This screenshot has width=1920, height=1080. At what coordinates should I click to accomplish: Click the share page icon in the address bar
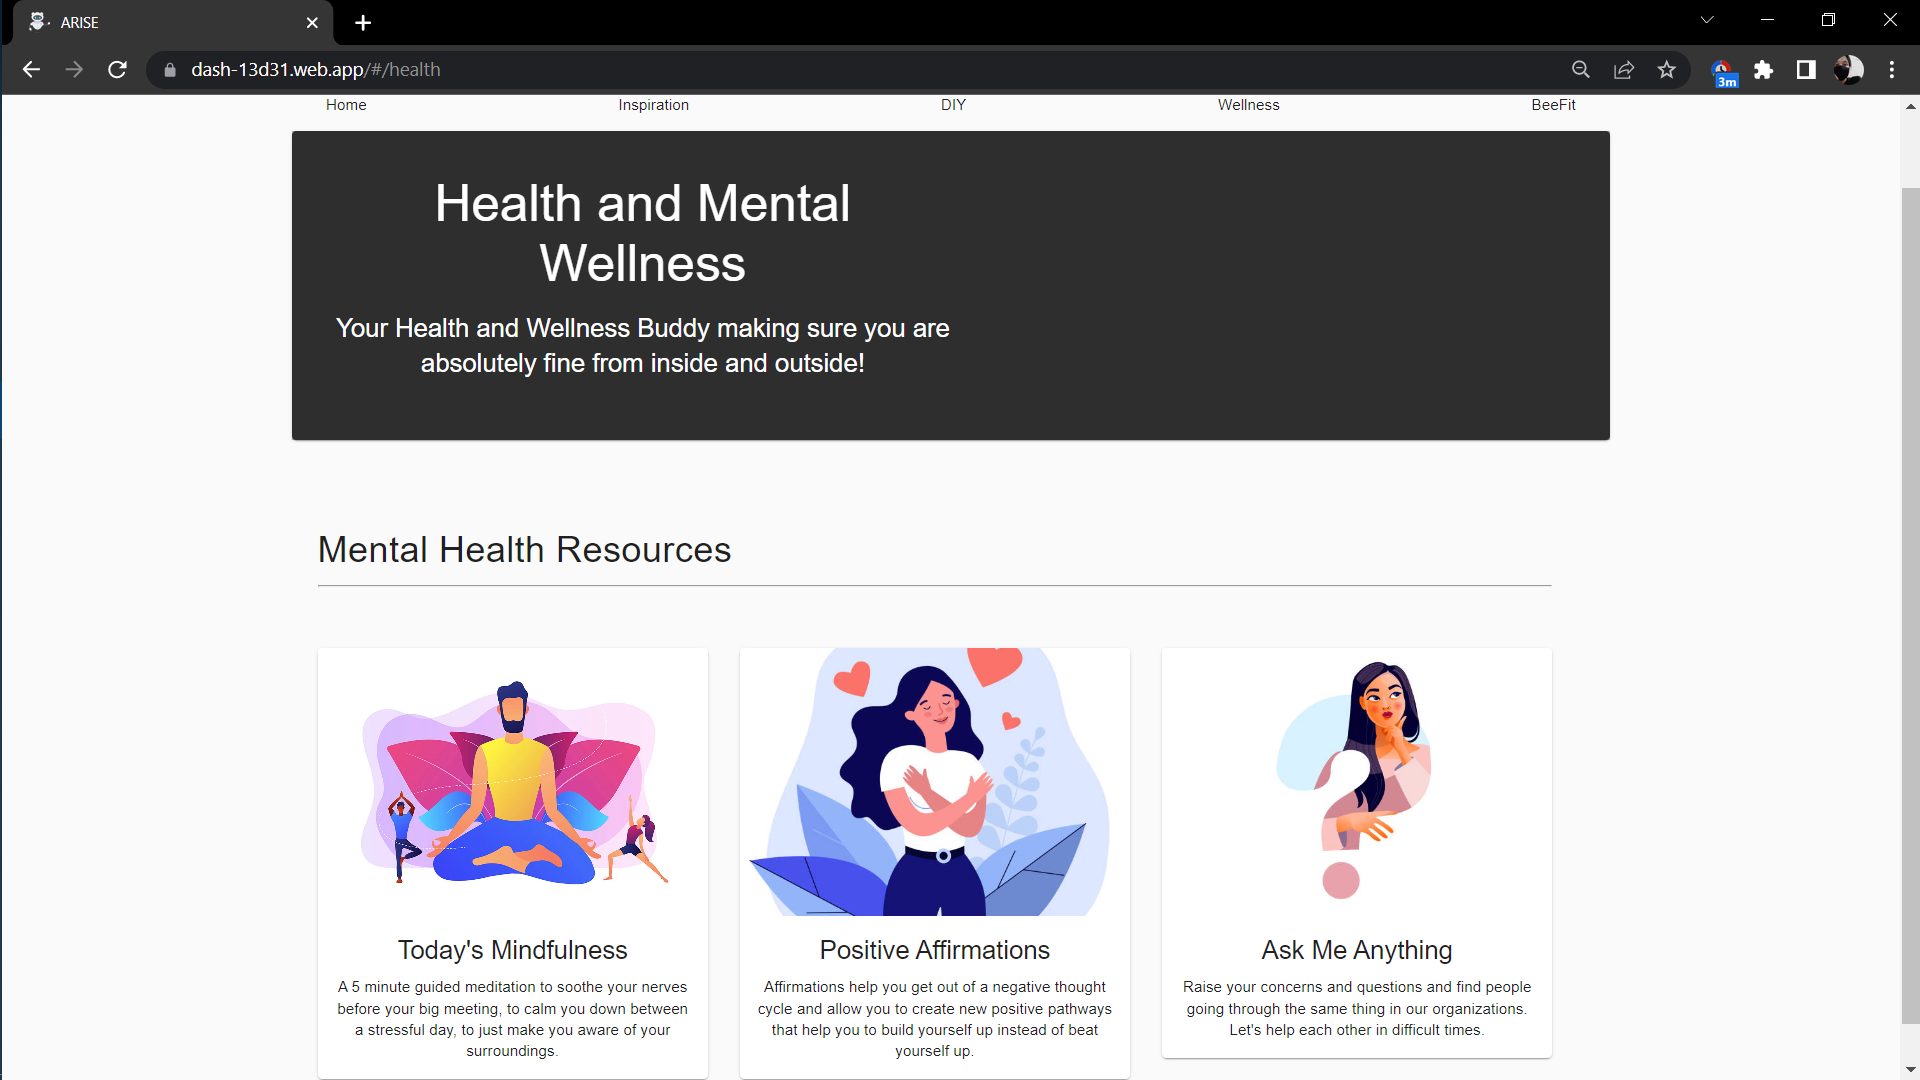click(1624, 70)
